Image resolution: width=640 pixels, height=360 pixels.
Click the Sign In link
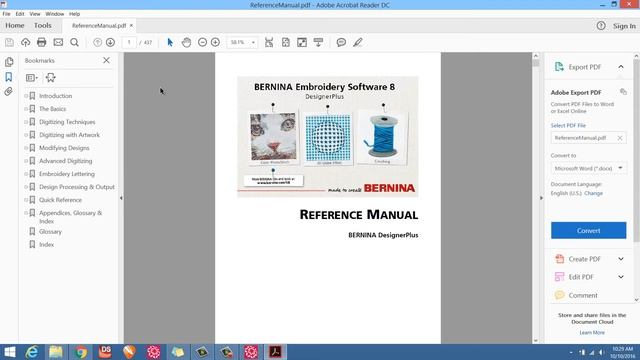pos(624,26)
